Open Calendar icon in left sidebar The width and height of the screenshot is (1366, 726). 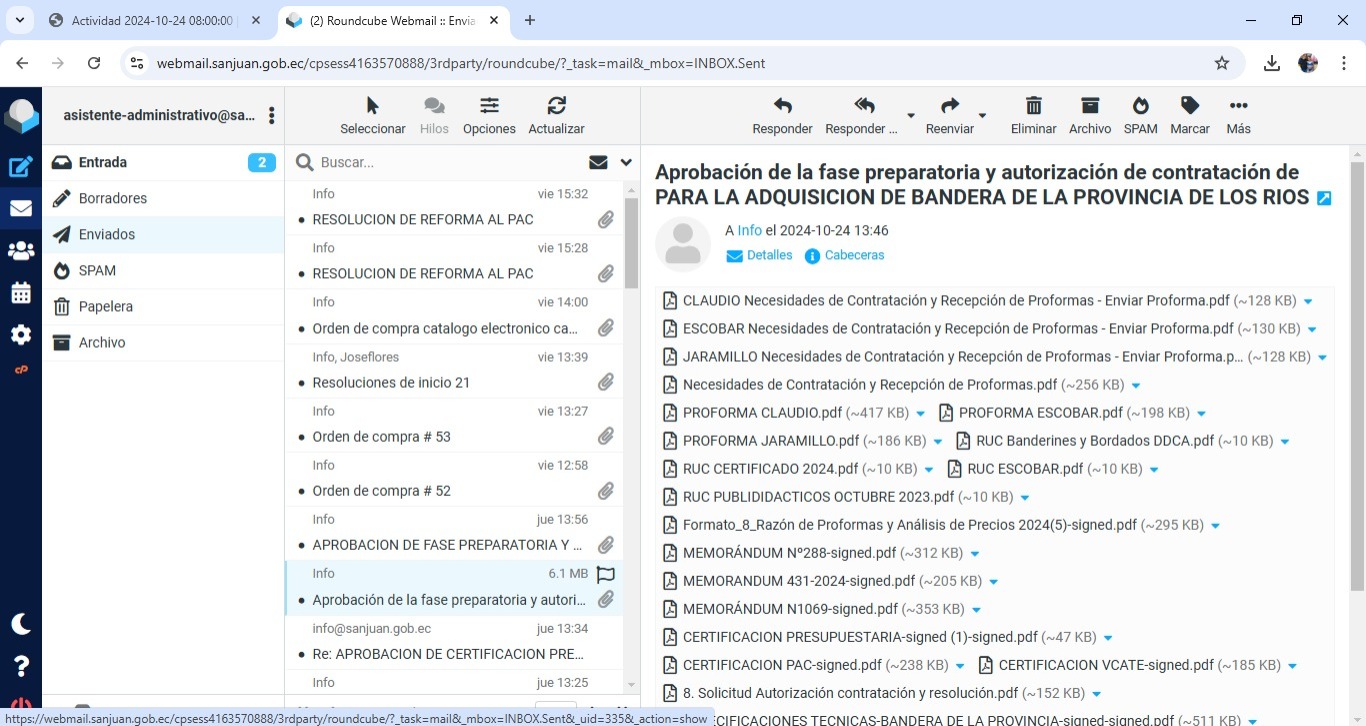(x=21, y=293)
